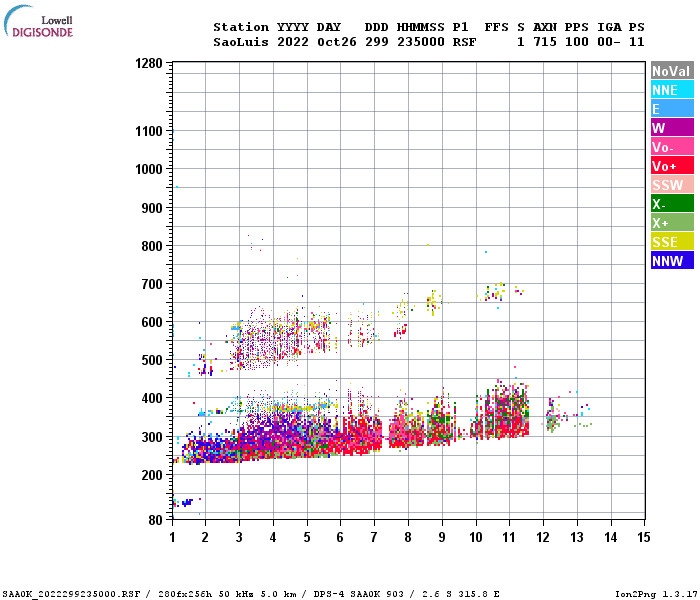This screenshot has height=600, width=700.
Task: Click the PS value 11
Action: coord(637,42)
